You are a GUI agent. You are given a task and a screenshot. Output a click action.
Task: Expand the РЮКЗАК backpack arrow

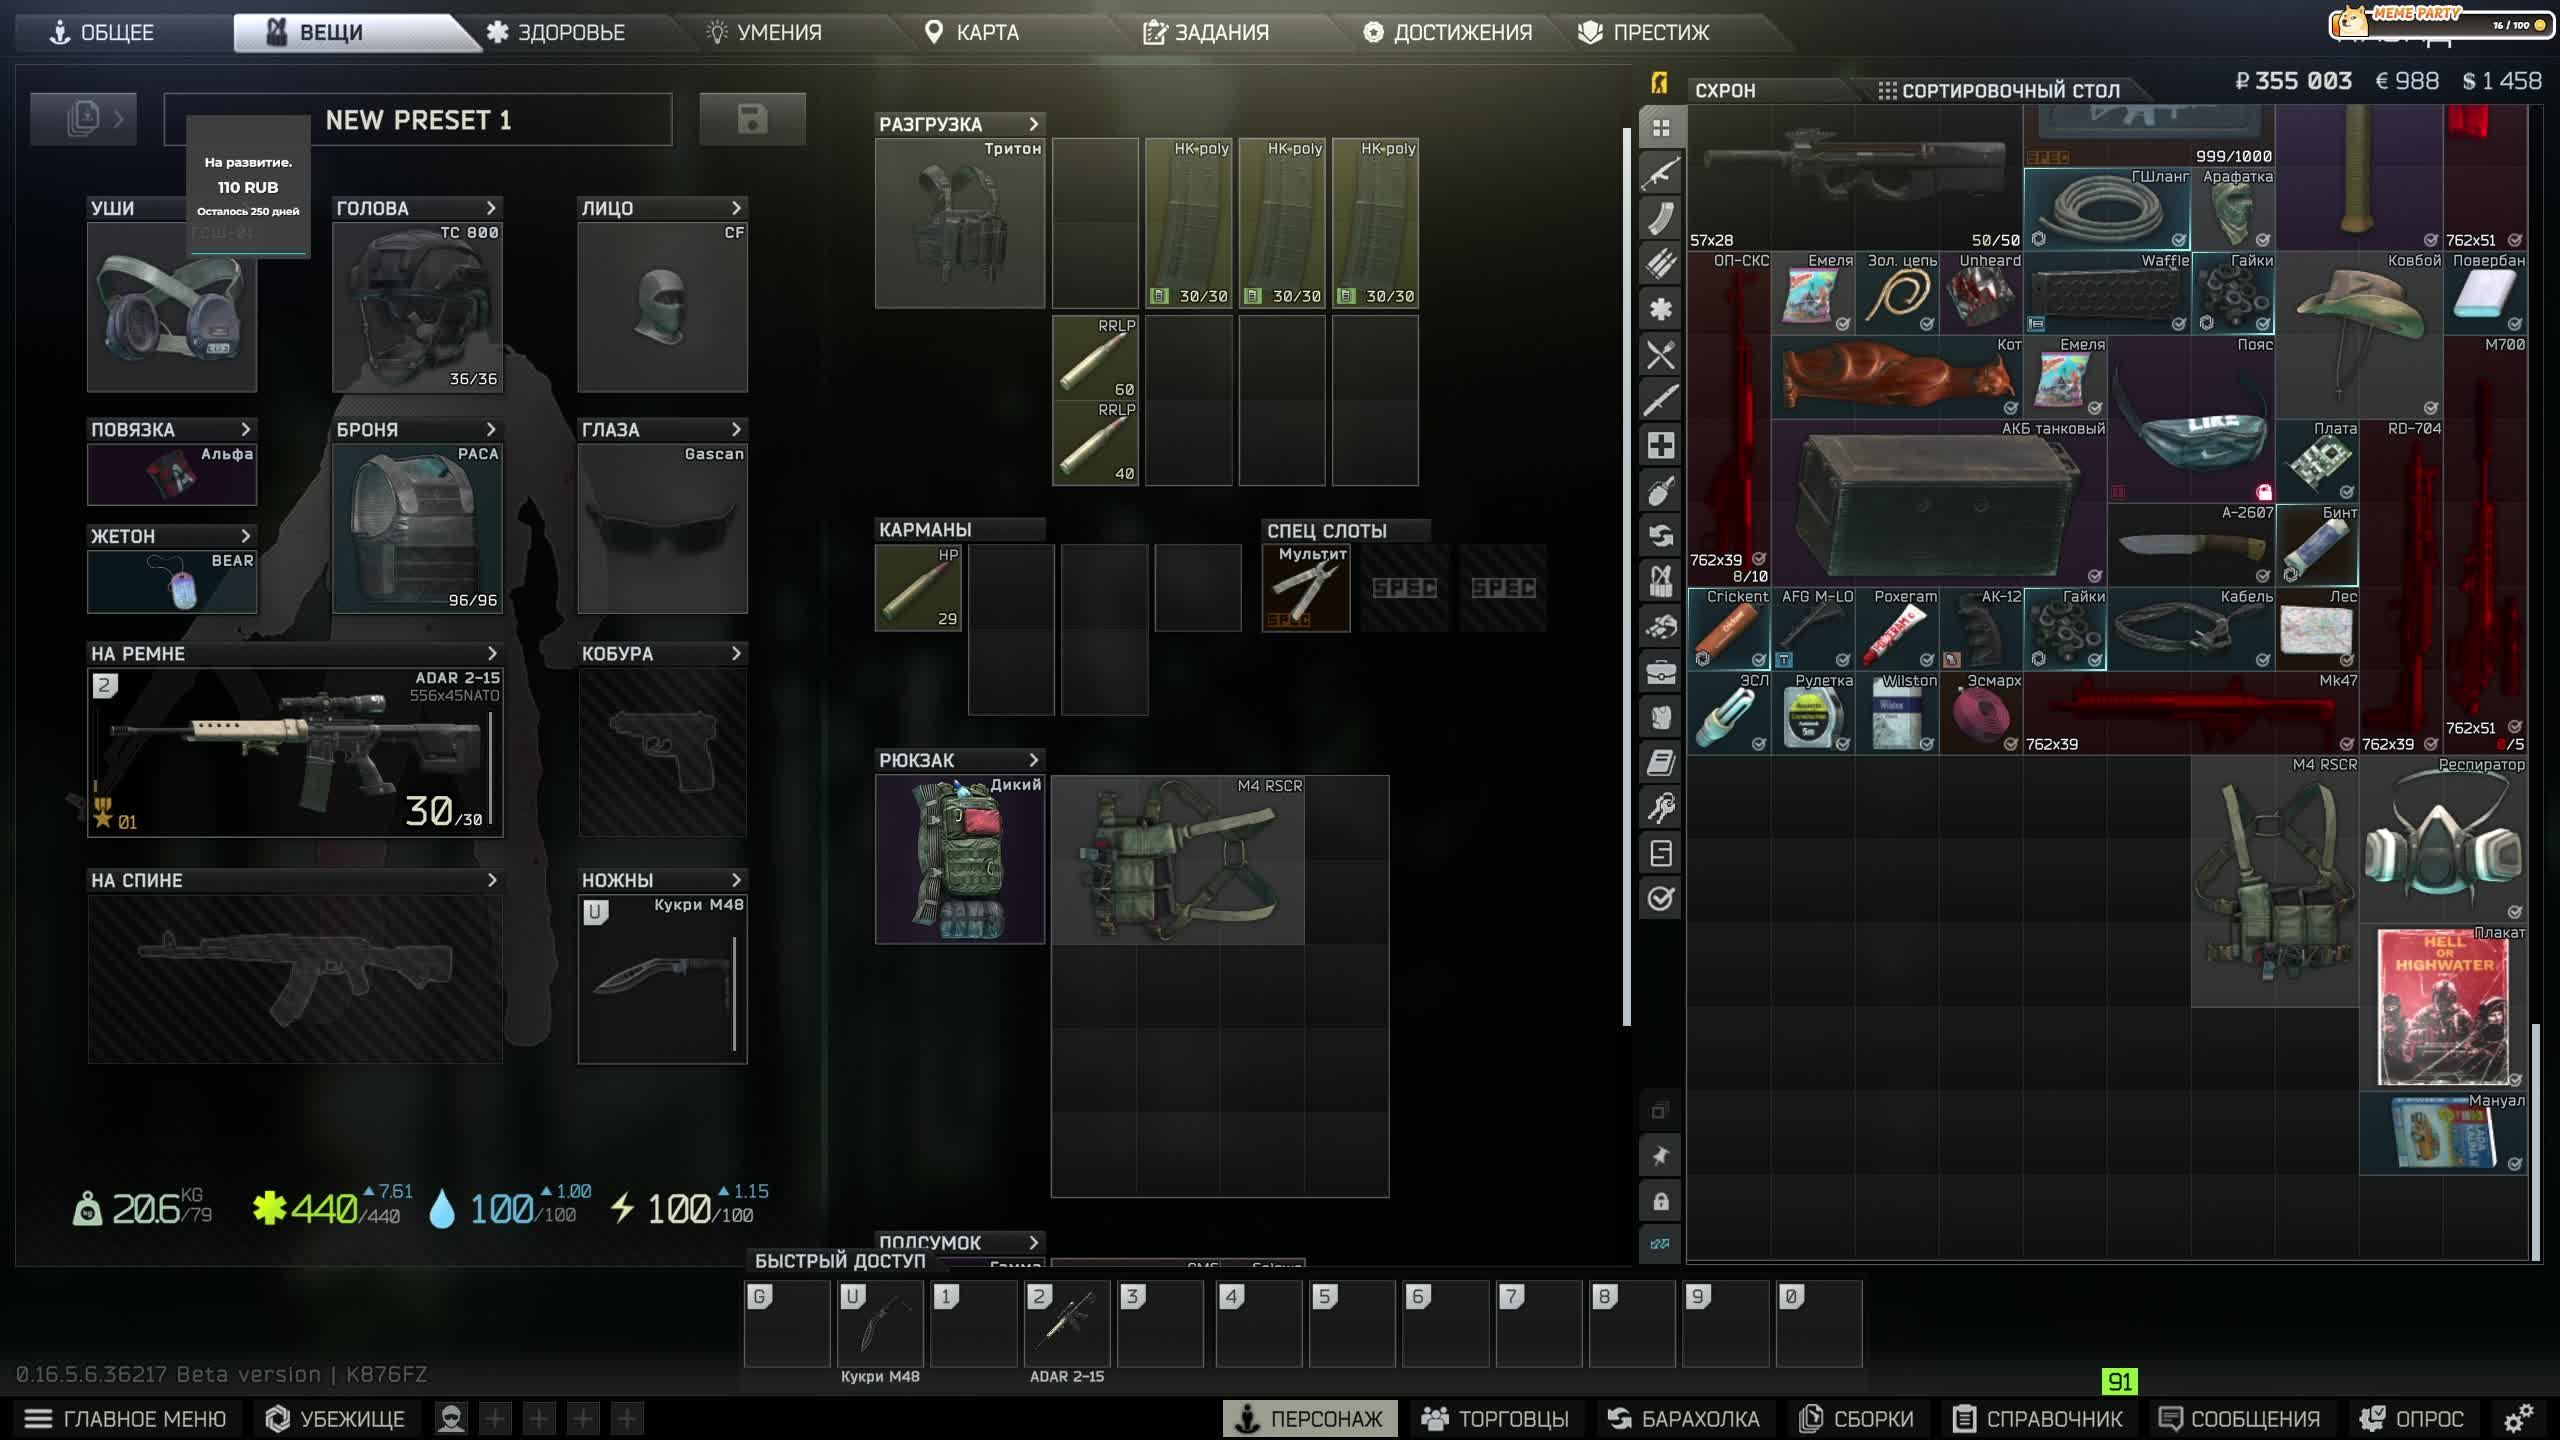1034,760
